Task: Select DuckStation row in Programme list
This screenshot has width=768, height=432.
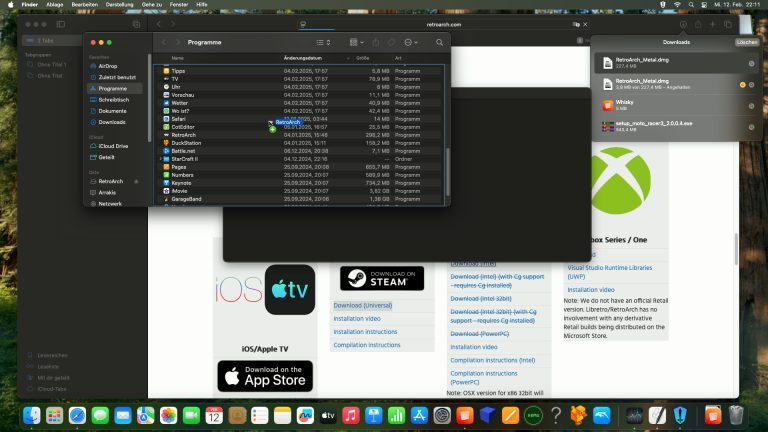Action: (299, 143)
